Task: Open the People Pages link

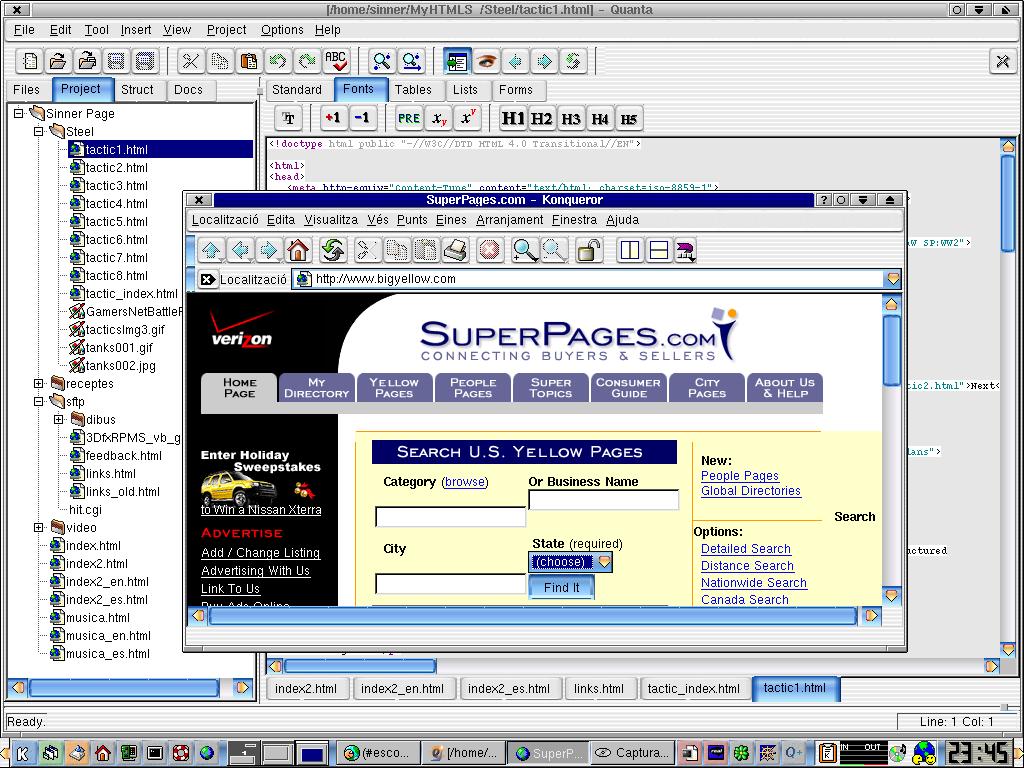Action: coord(740,475)
